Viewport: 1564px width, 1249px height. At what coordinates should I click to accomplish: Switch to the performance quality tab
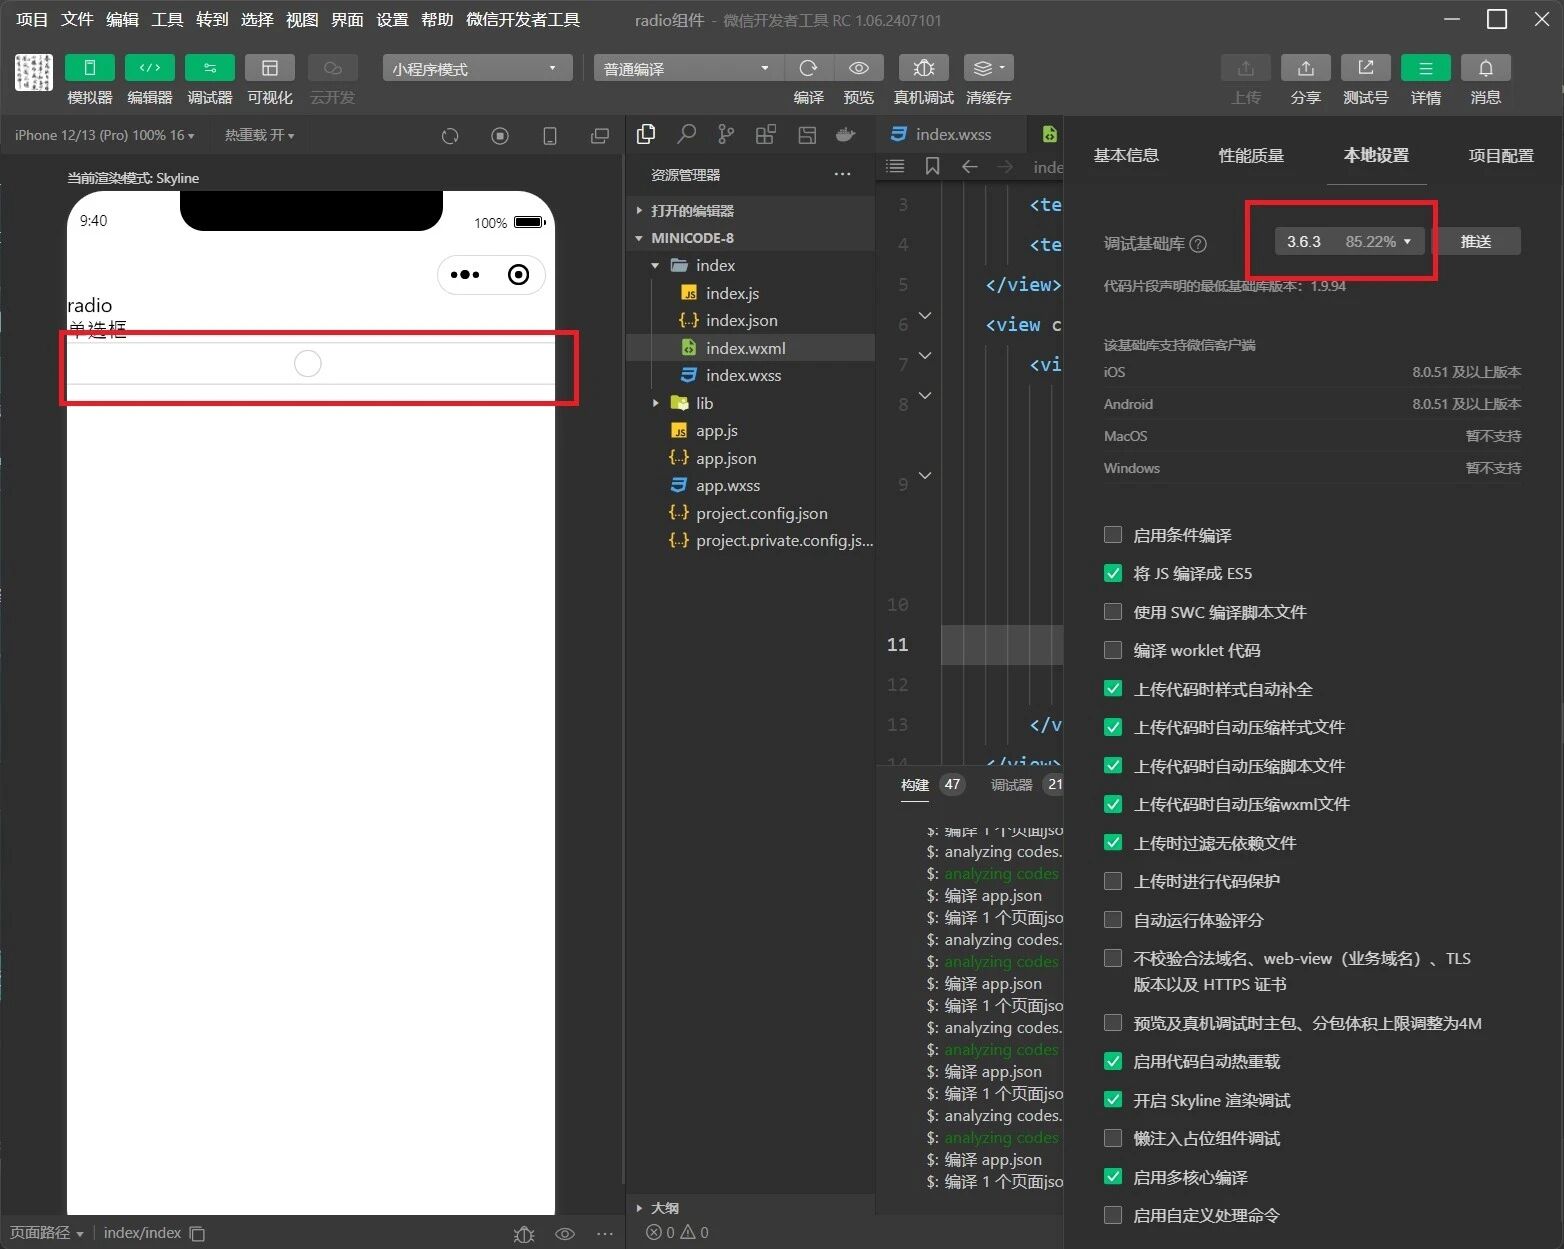[1251, 155]
